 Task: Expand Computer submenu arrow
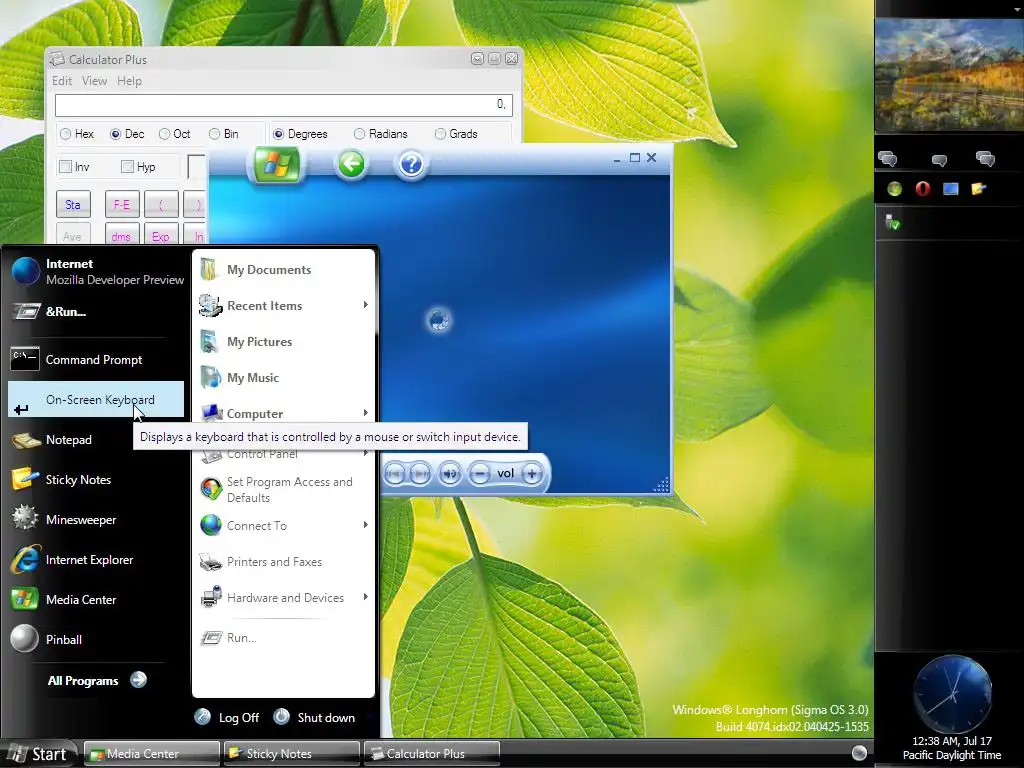point(366,413)
